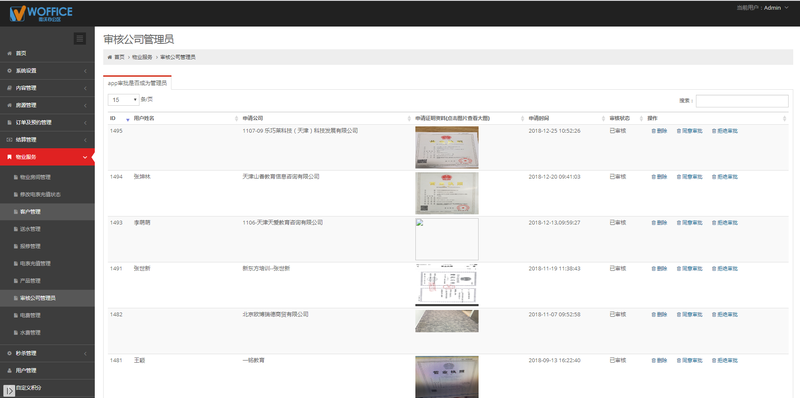Click the 首页 home icon in sidebar

(10, 53)
